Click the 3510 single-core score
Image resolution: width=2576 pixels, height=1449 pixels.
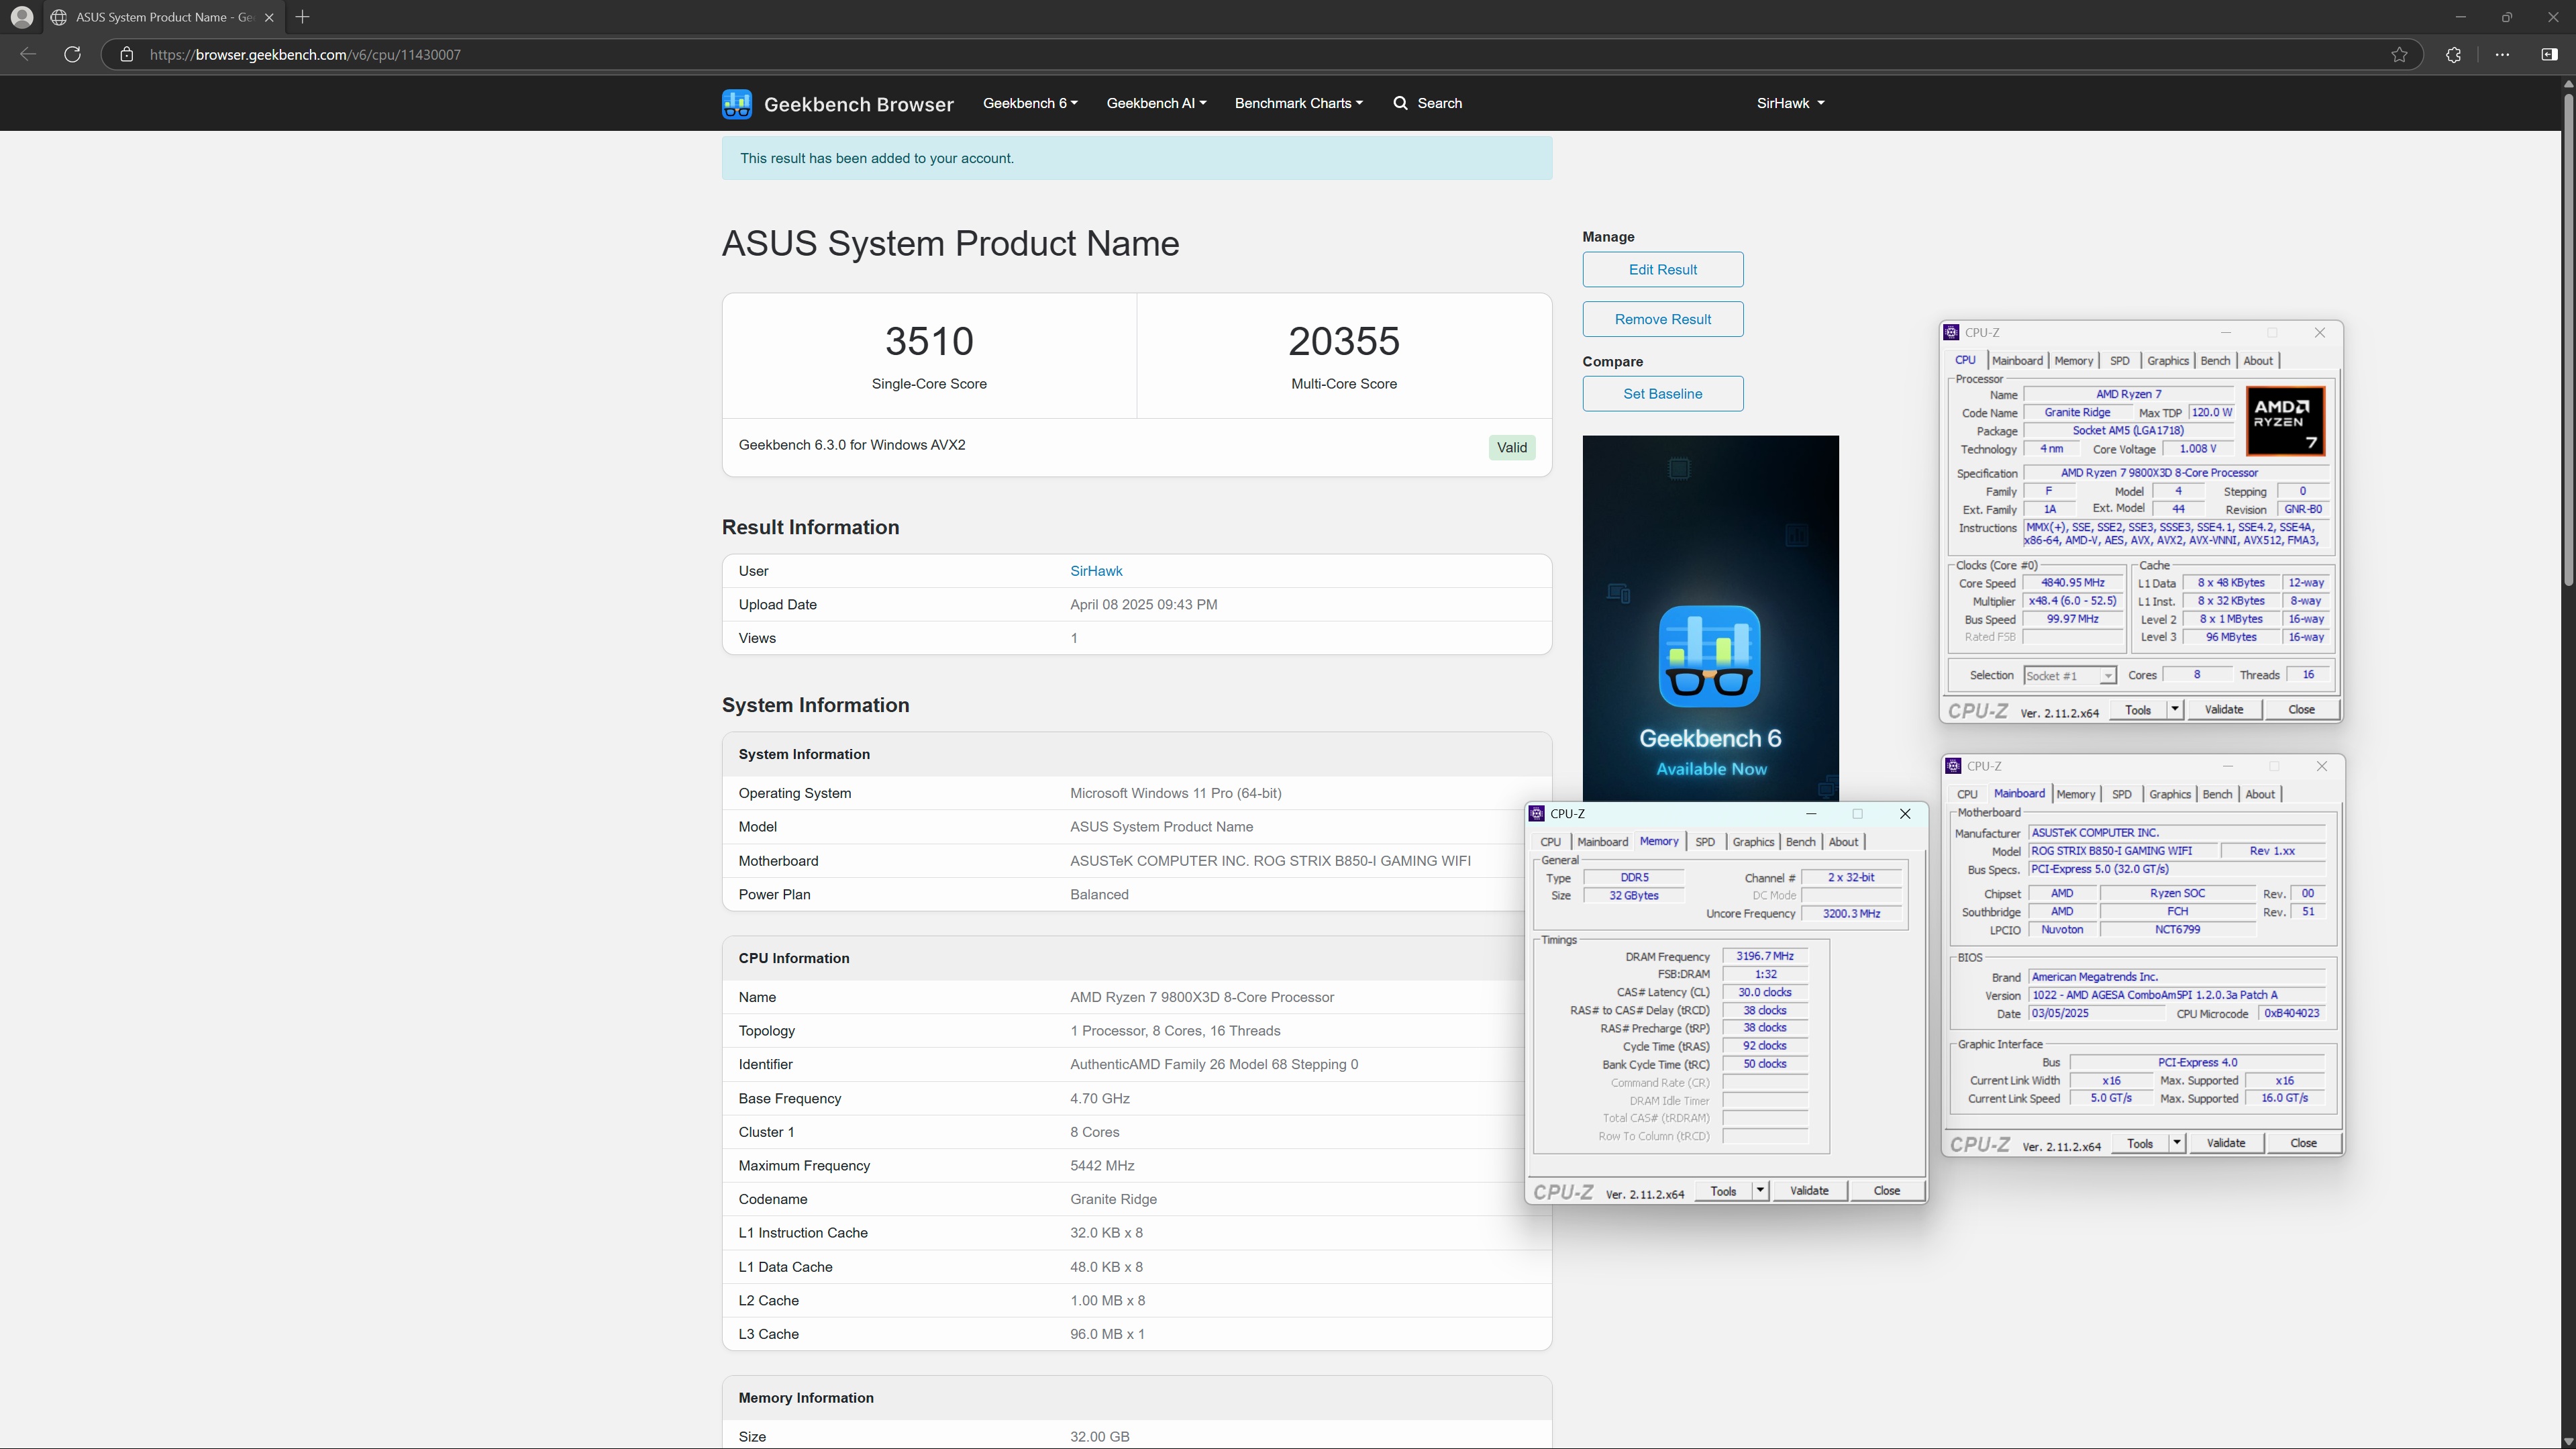point(929,341)
